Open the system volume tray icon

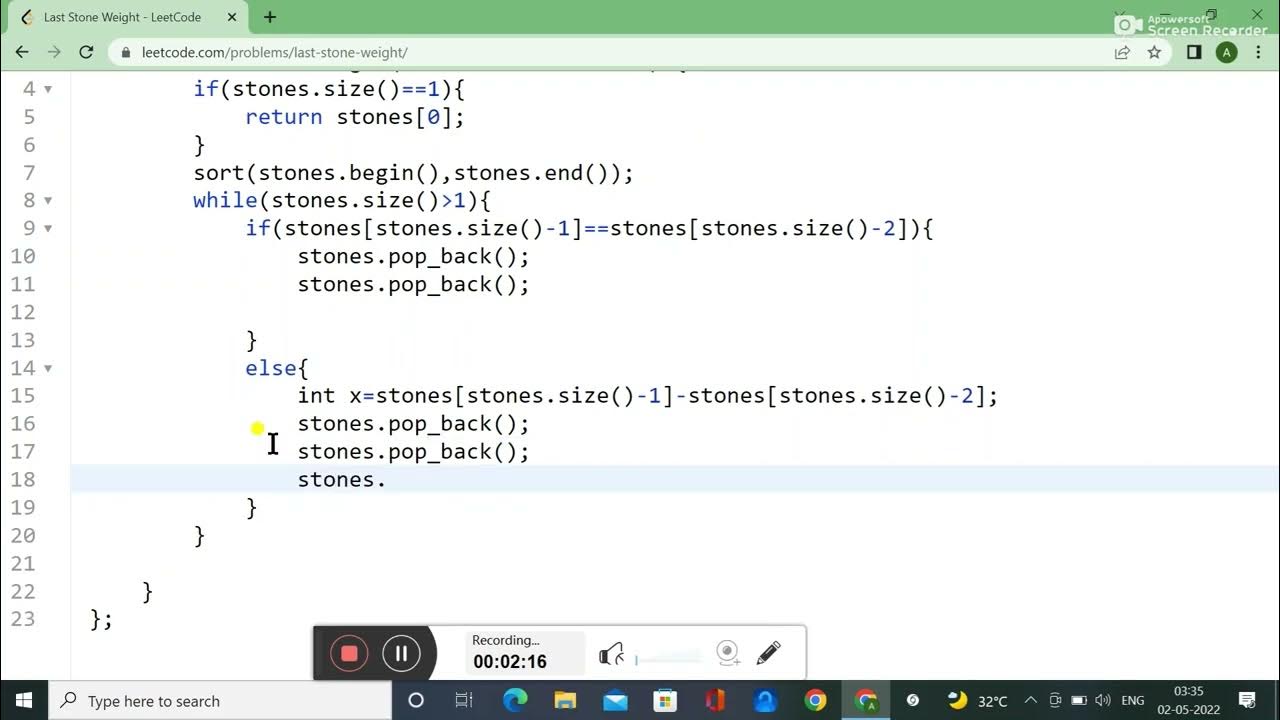click(x=1103, y=700)
